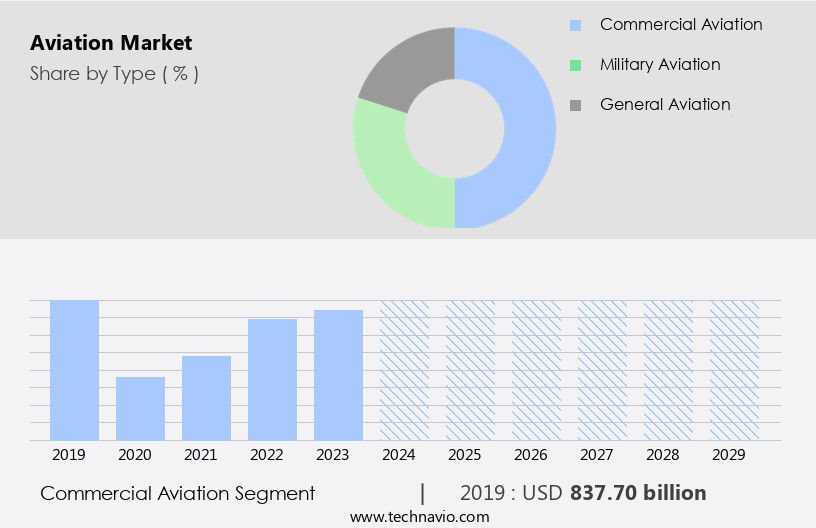Click the hatched 2024 forecast bar

click(404, 370)
